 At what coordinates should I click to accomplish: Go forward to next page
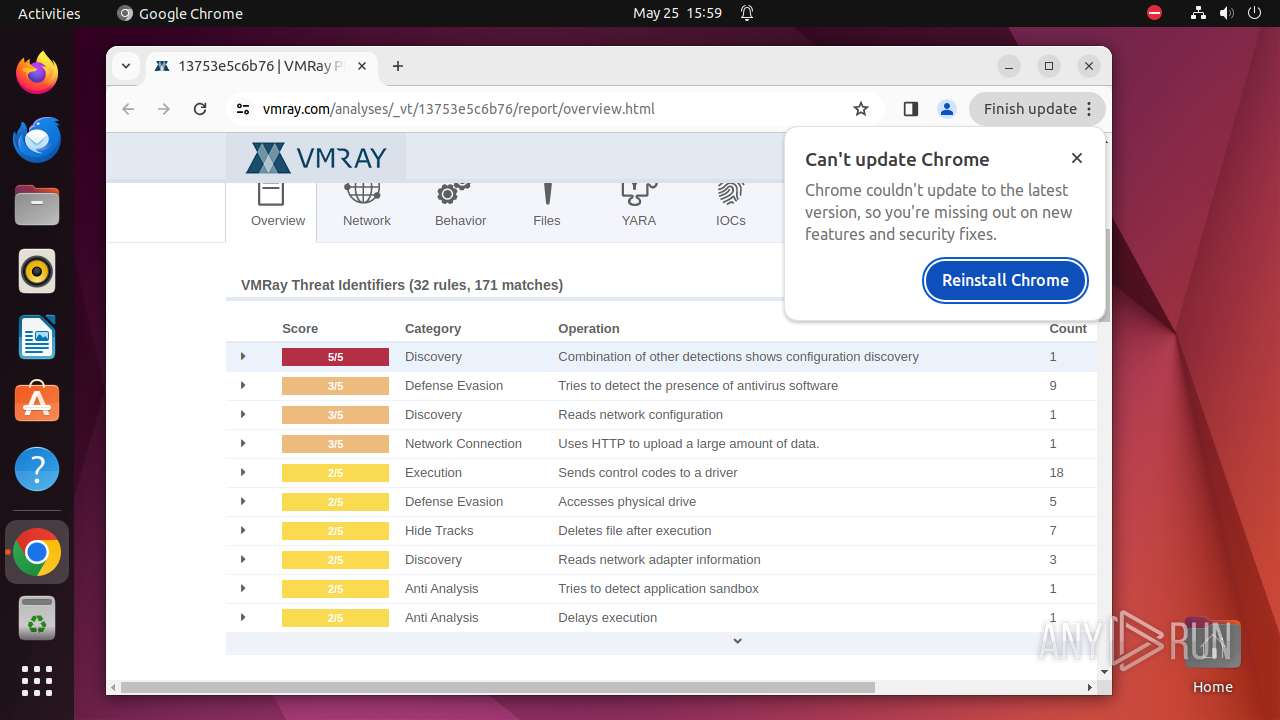coord(164,109)
